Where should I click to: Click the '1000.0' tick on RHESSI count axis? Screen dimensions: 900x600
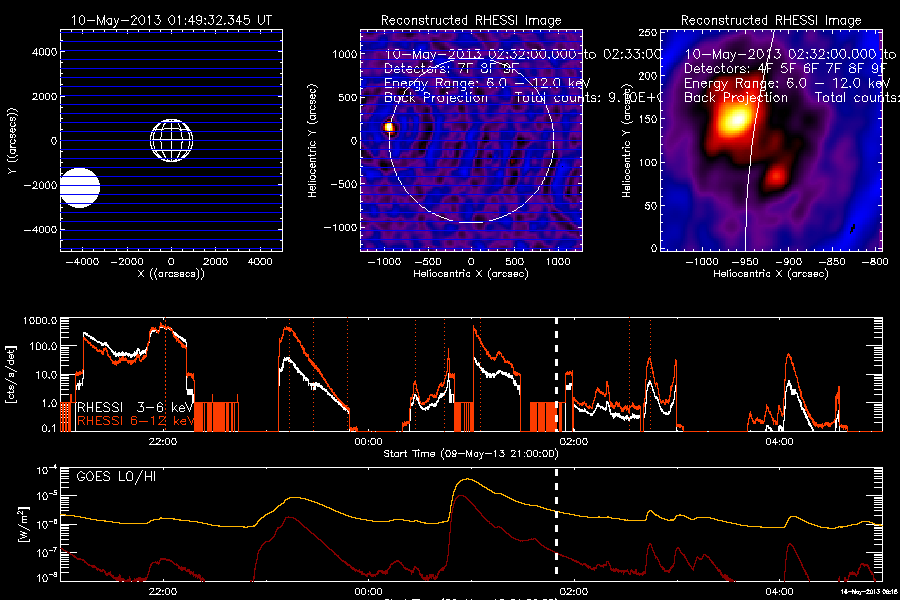tap(40, 320)
